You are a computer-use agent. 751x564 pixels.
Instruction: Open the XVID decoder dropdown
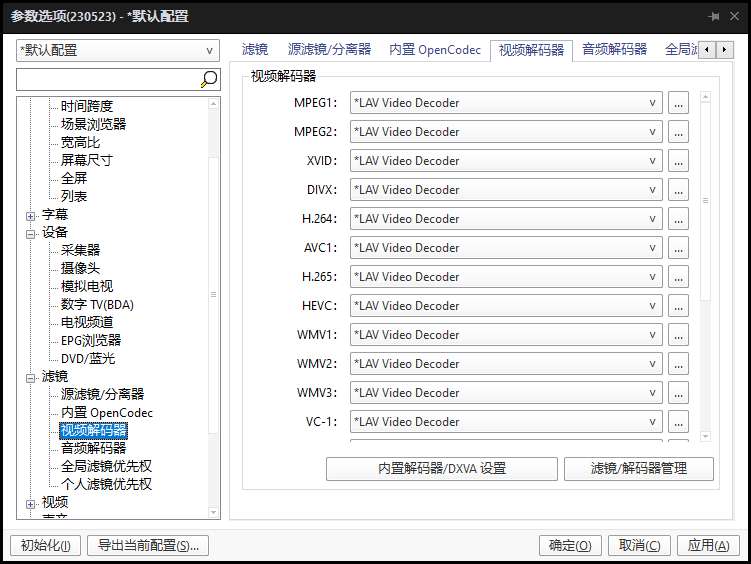point(505,161)
